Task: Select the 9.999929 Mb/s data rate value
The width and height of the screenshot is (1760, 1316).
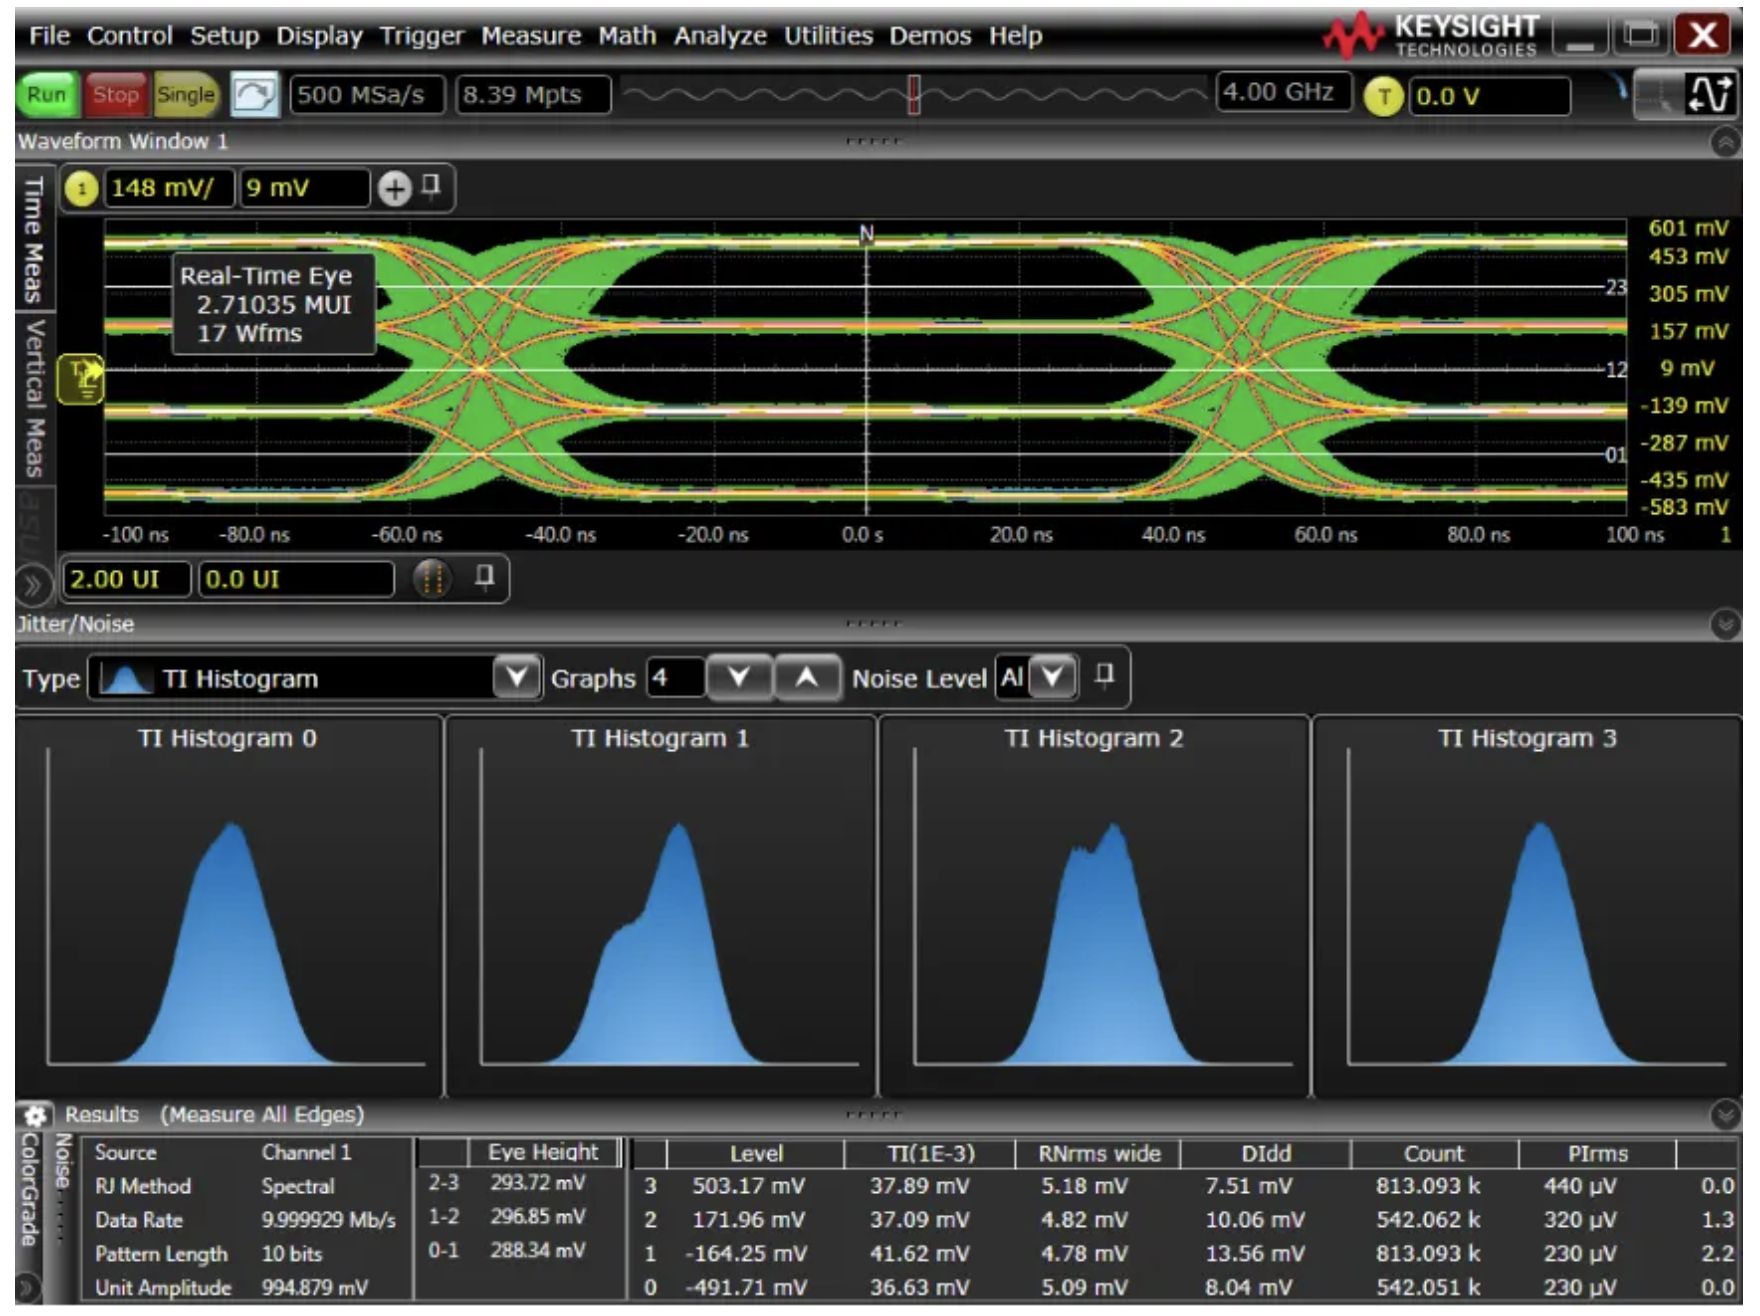Action: point(328,1220)
